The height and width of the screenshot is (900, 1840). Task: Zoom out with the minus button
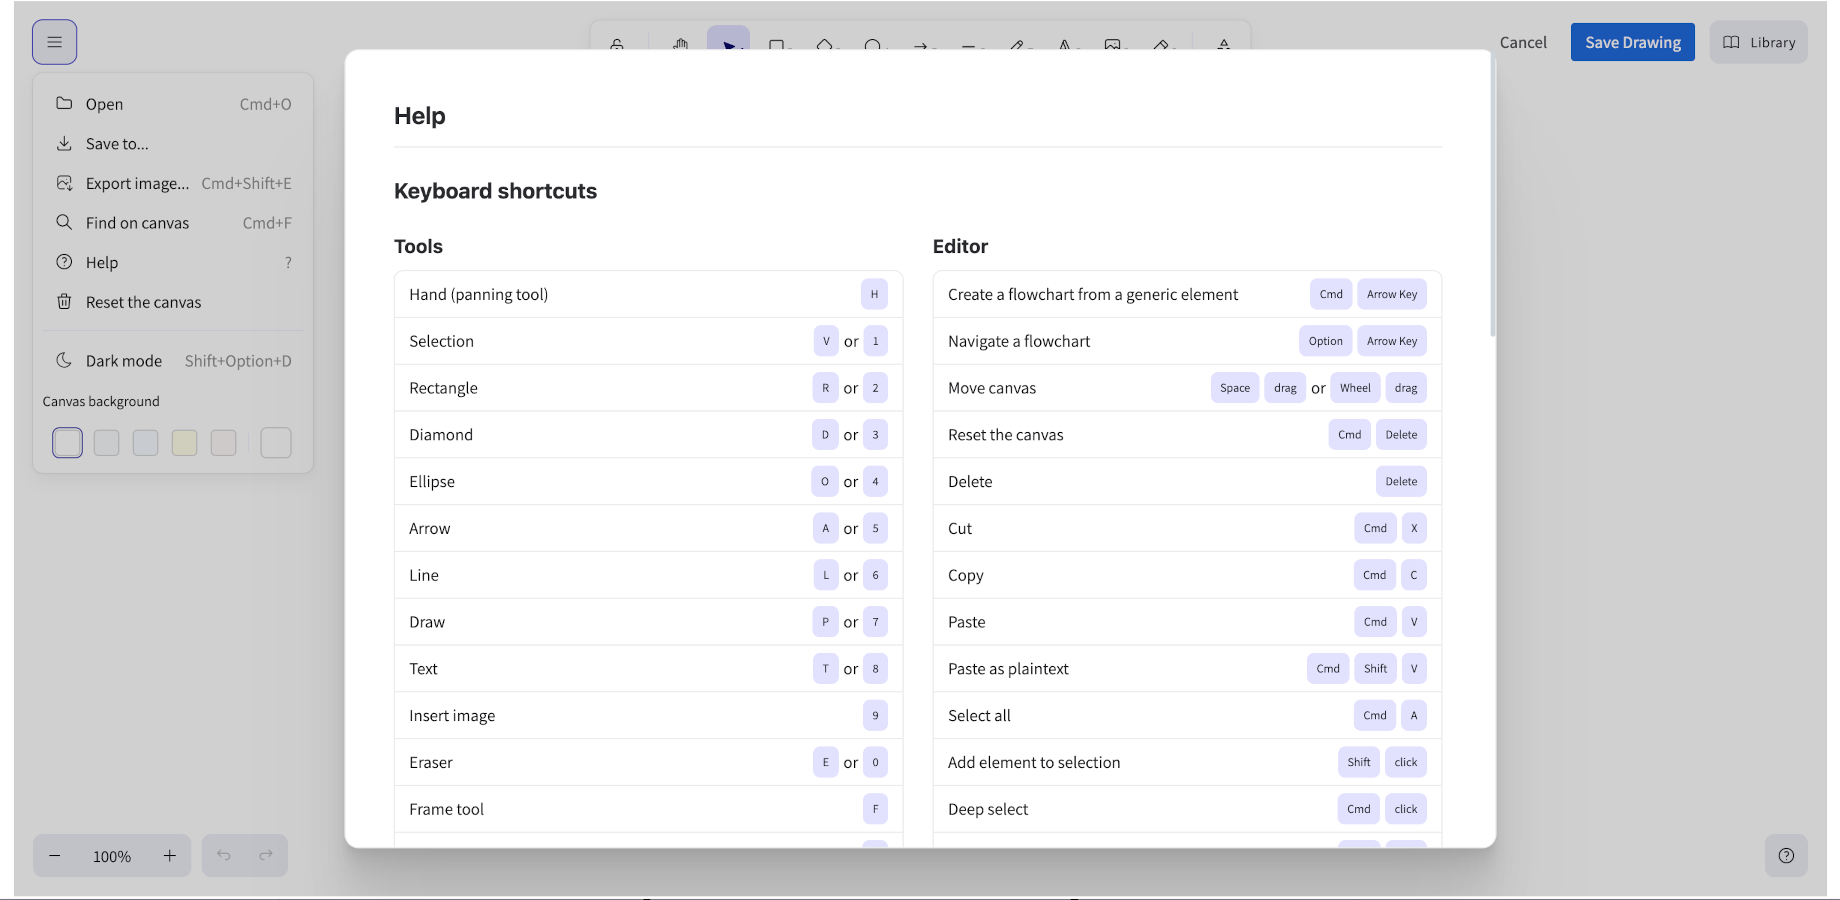click(55, 856)
